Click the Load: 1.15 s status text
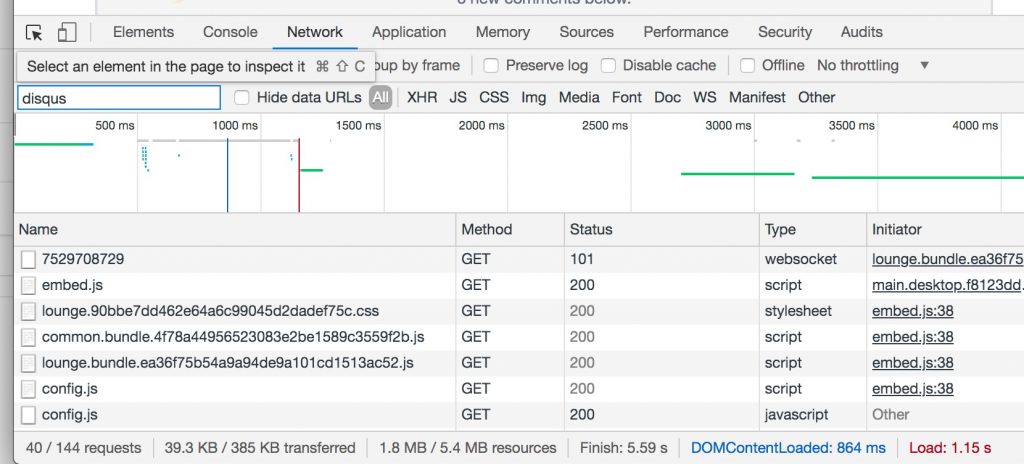Viewport: 1024px width, 464px height. tap(950, 448)
